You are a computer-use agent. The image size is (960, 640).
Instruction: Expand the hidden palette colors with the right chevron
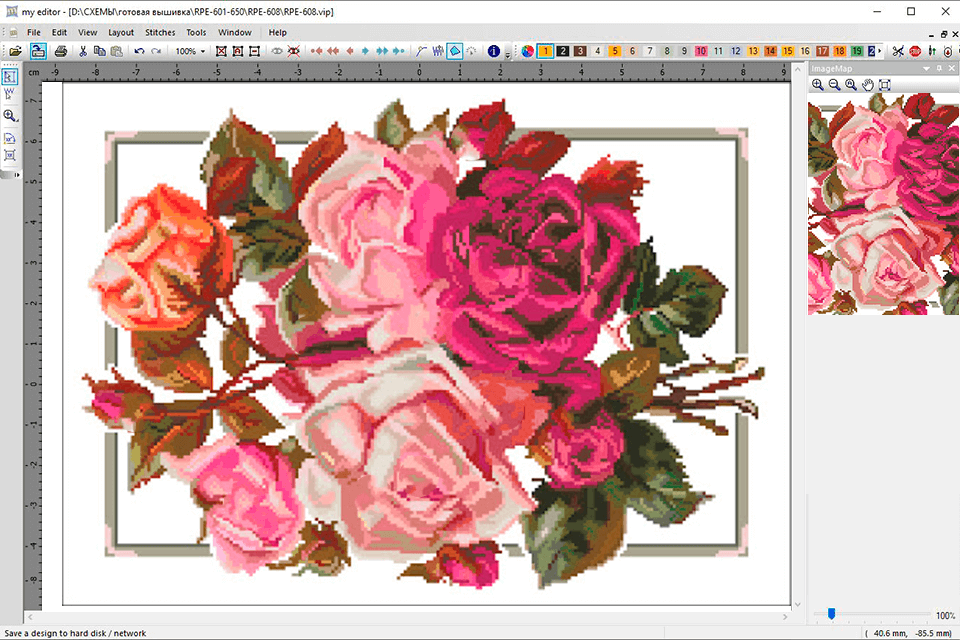coord(881,50)
